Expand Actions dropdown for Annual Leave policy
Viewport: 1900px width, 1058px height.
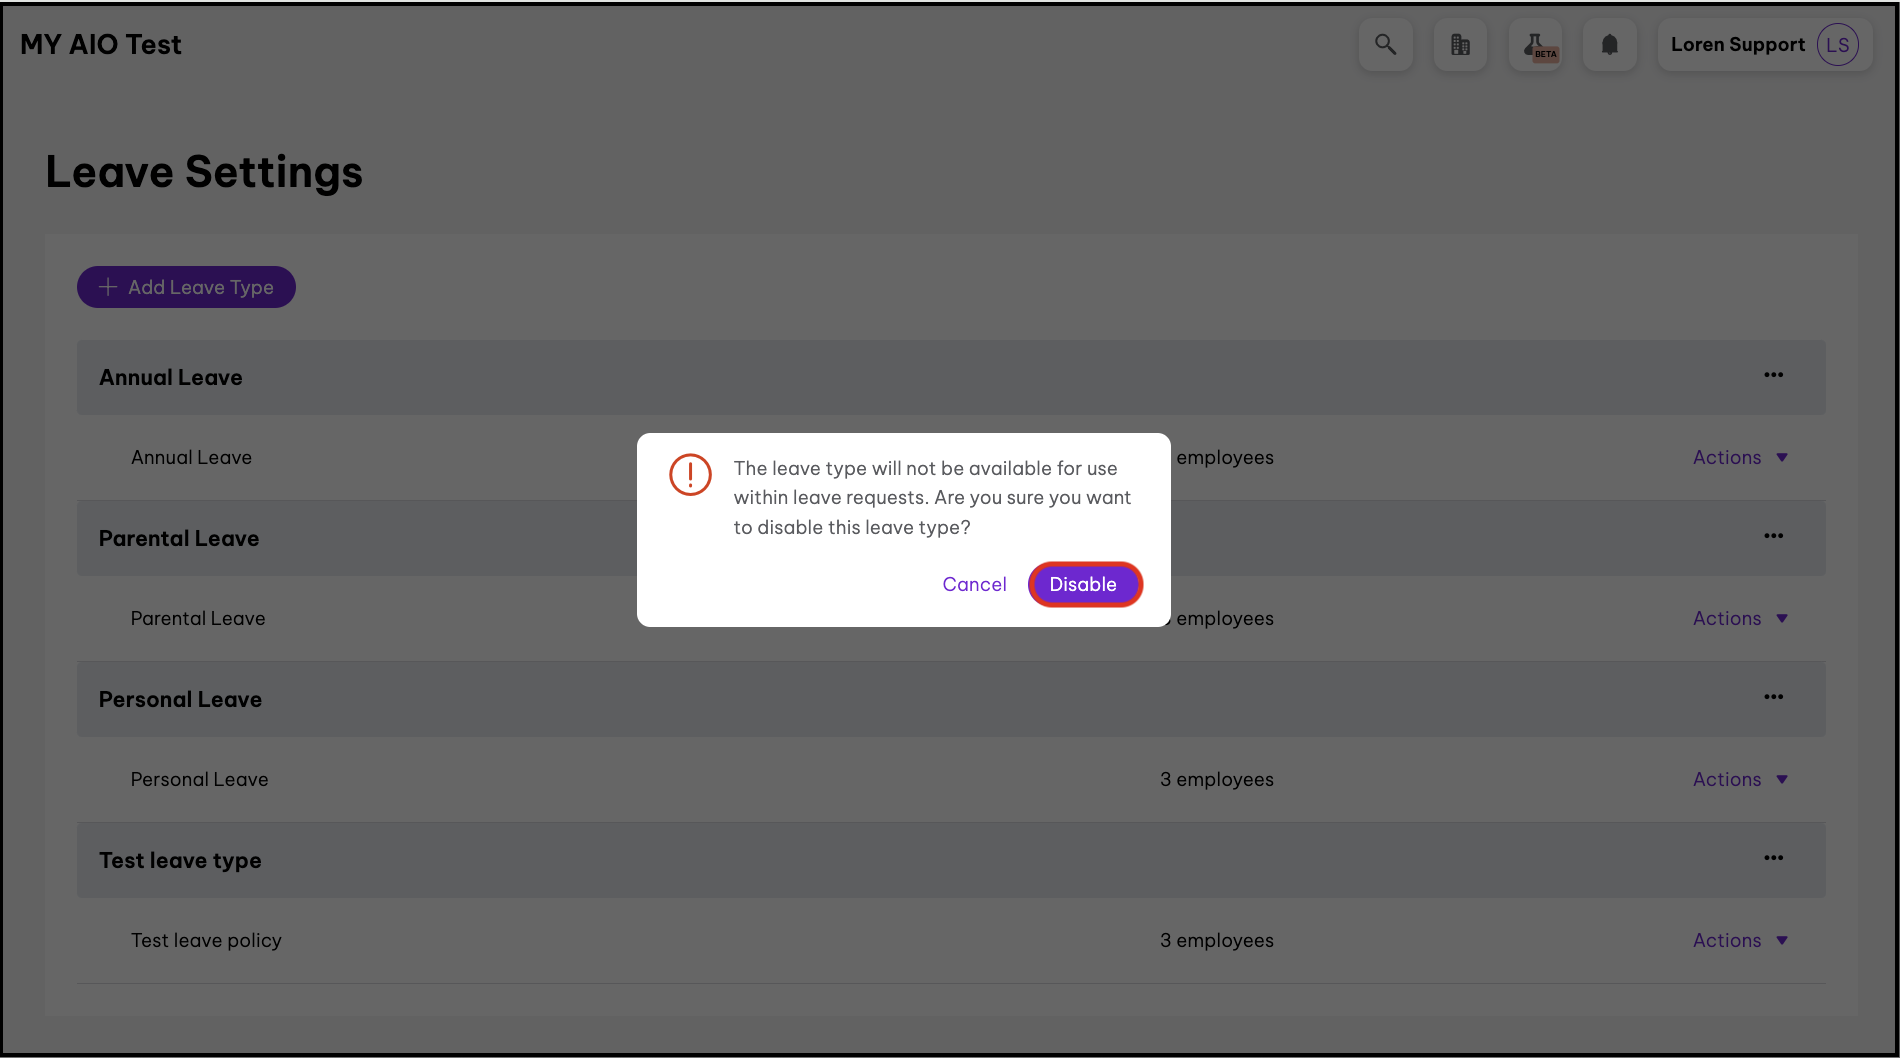pos(1739,457)
